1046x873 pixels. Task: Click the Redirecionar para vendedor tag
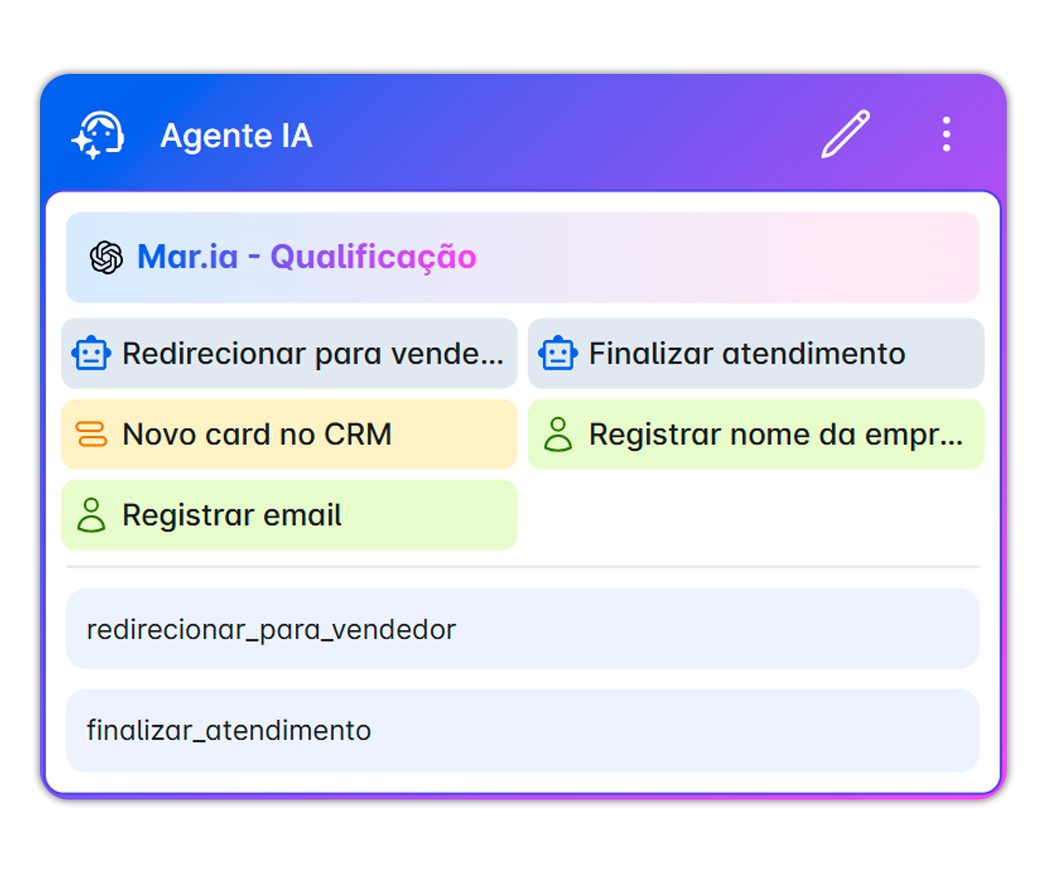click(289, 353)
